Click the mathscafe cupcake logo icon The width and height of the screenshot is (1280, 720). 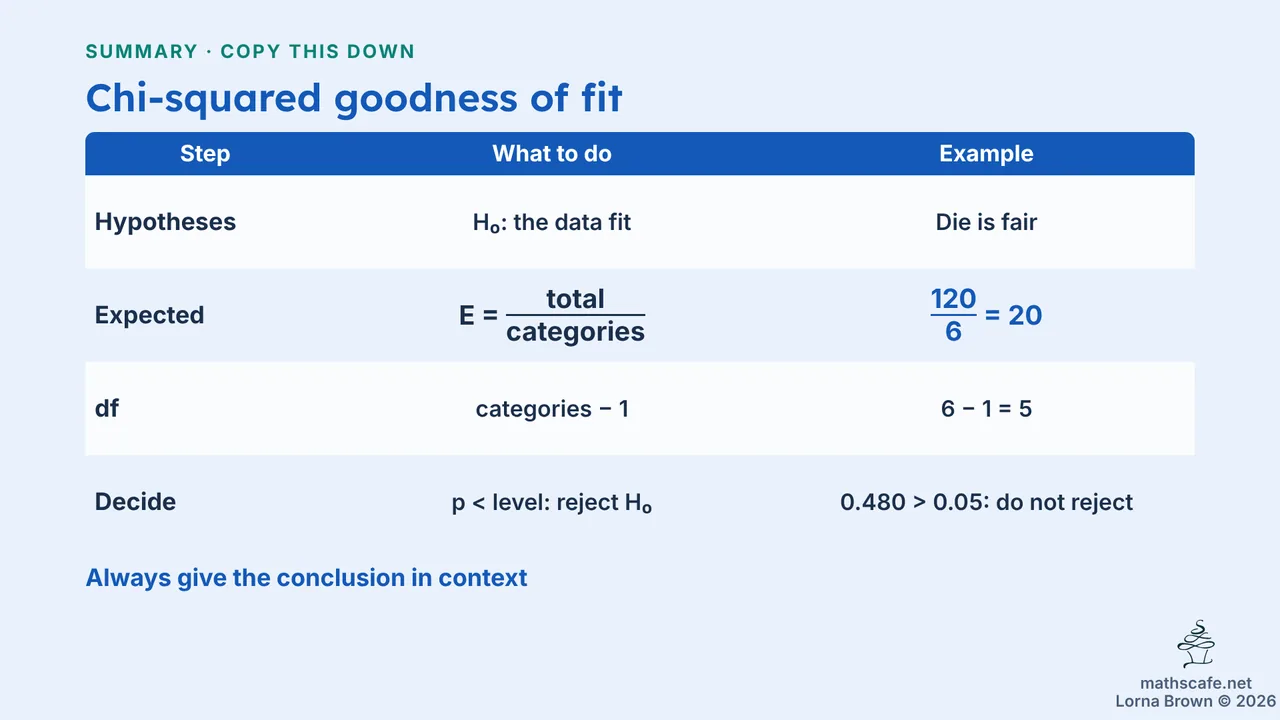1196,645
